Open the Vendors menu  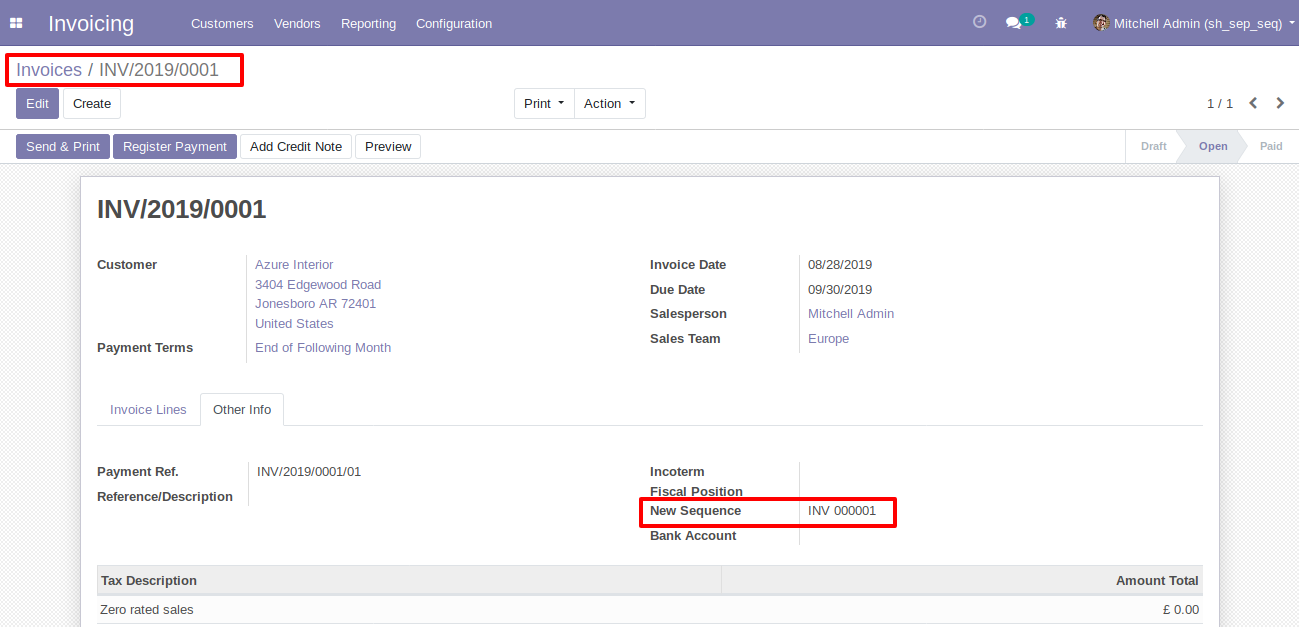tap(297, 23)
